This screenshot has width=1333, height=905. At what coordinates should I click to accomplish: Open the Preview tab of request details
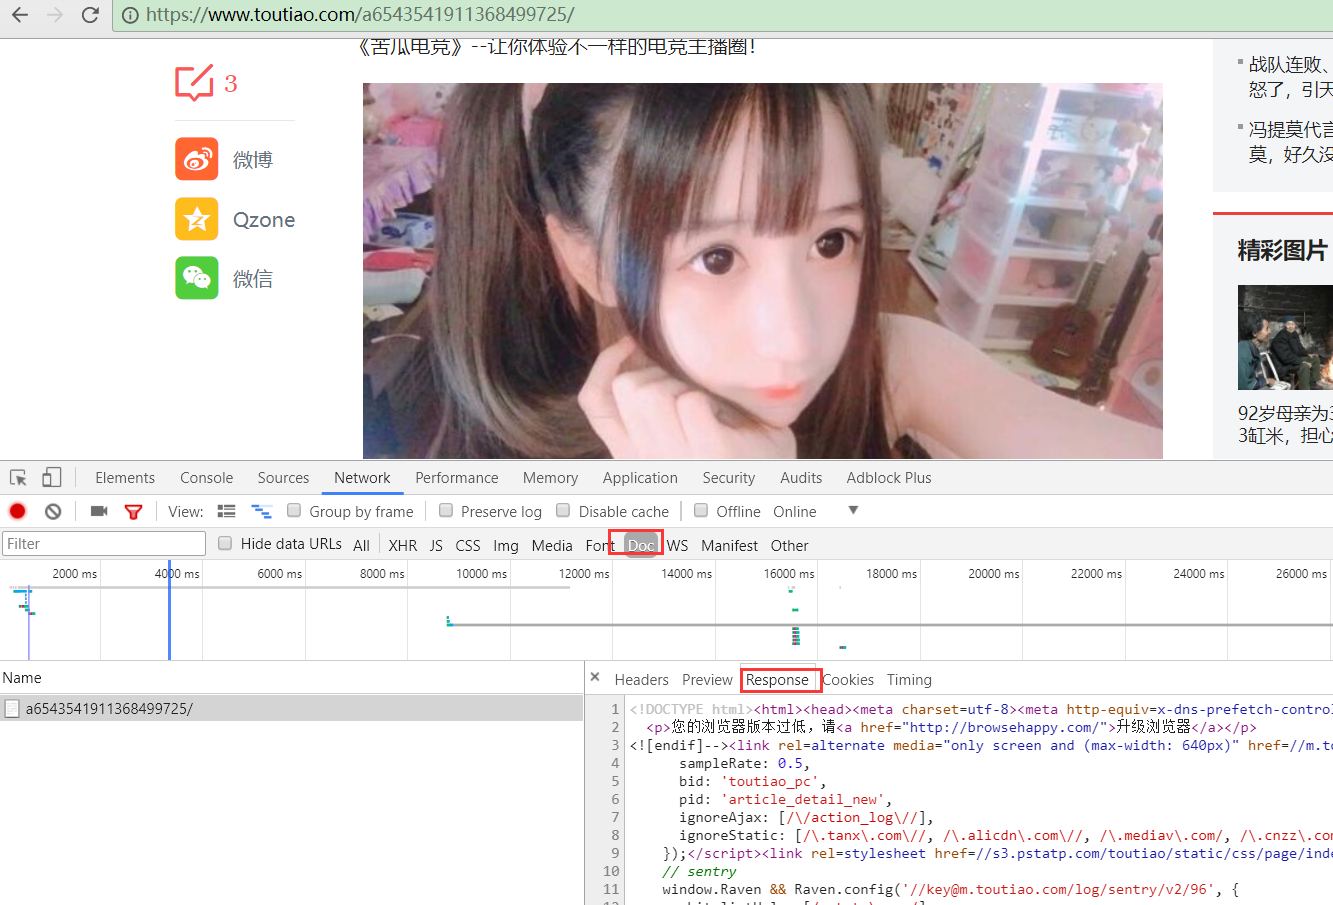[x=707, y=680]
